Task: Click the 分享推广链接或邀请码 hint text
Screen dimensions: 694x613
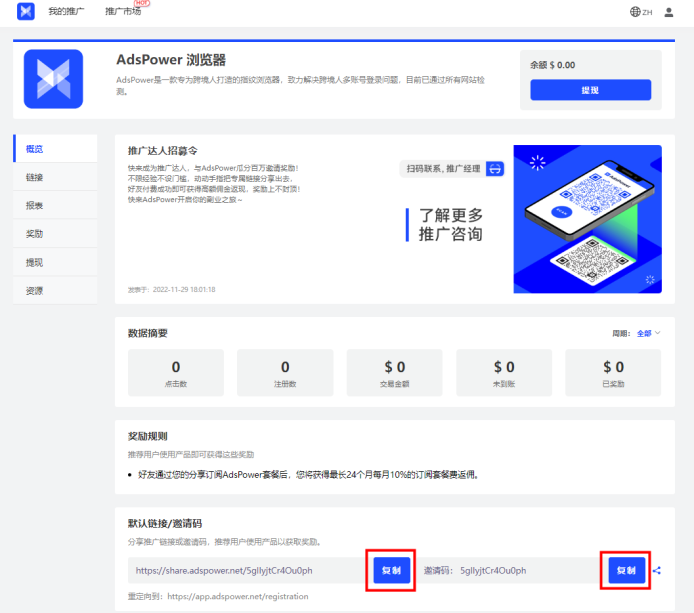Action: [x=224, y=542]
